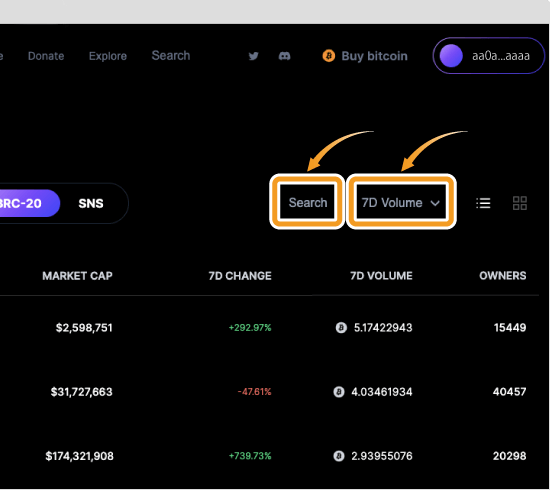Image resolution: width=550 pixels, height=490 pixels.
Task: Sort by 7D CHANGE column header
Action: [x=240, y=276]
